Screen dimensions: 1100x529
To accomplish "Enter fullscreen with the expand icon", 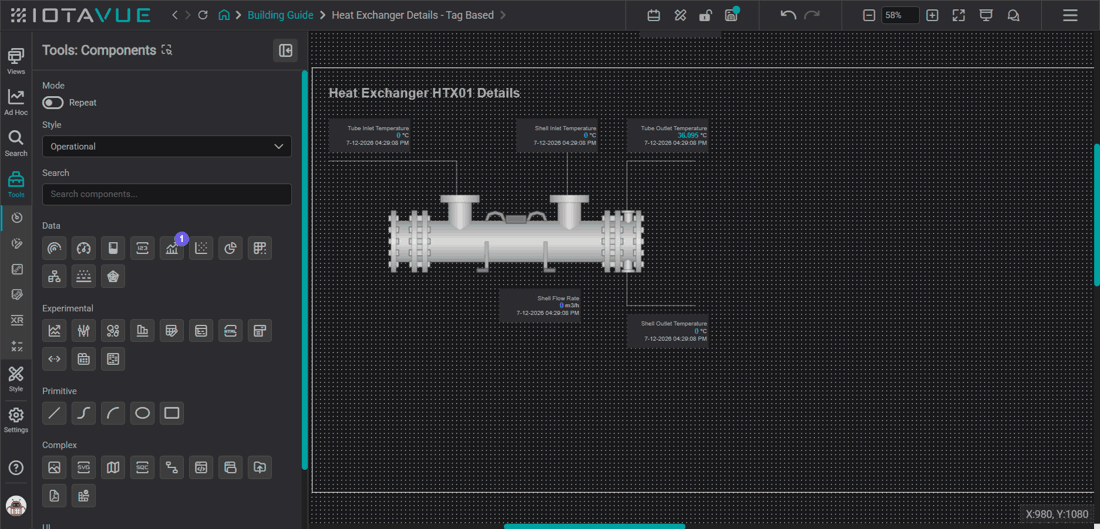I will (x=959, y=15).
